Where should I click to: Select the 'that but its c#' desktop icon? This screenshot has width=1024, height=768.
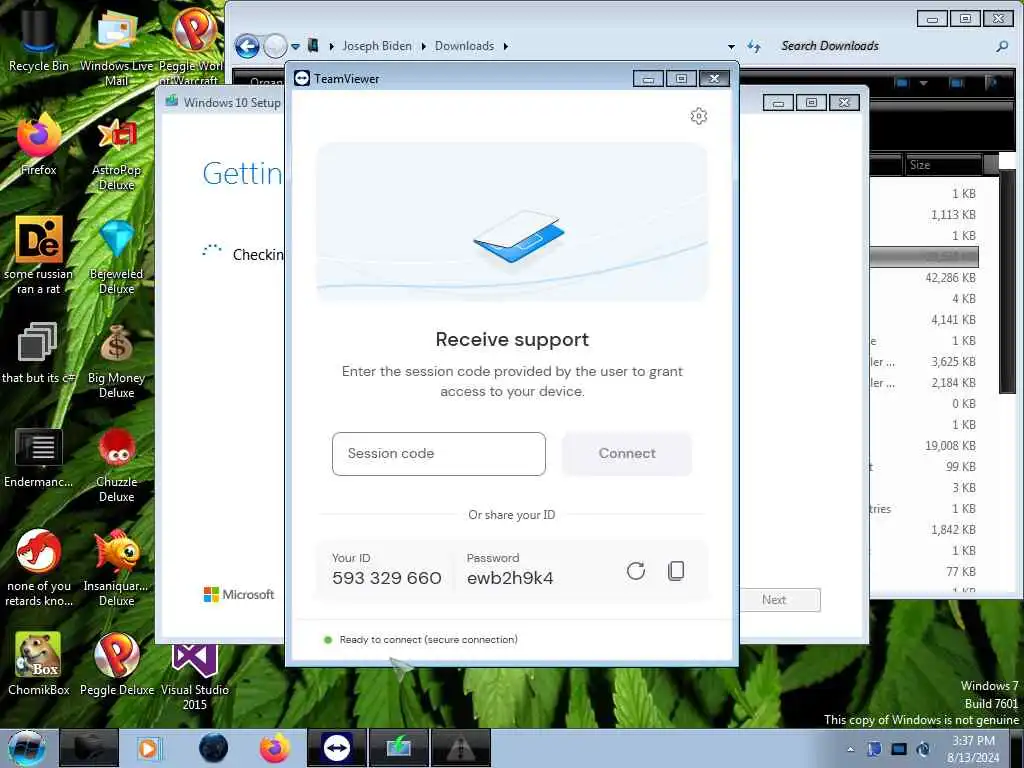pos(38,353)
